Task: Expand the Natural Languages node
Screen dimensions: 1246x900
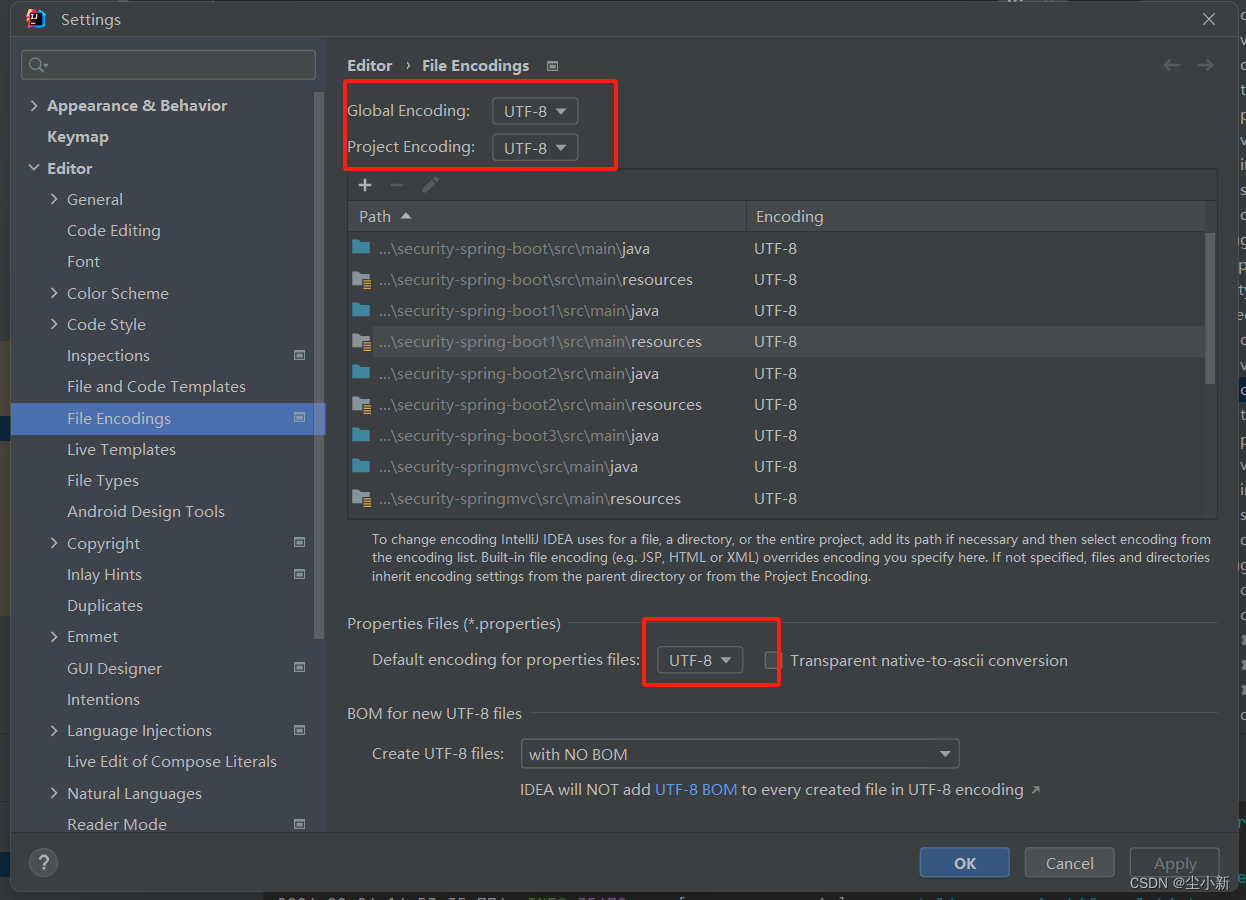Action: 54,793
